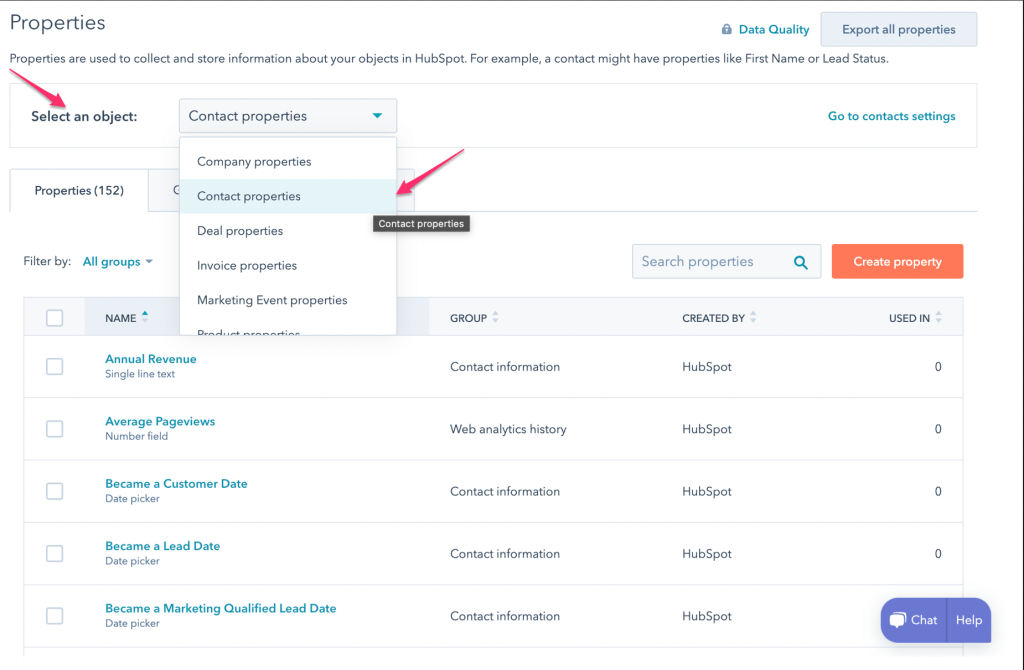Image resolution: width=1024 pixels, height=670 pixels.
Task: Click Contact information in the Annual Revenue row
Action: point(505,367)
